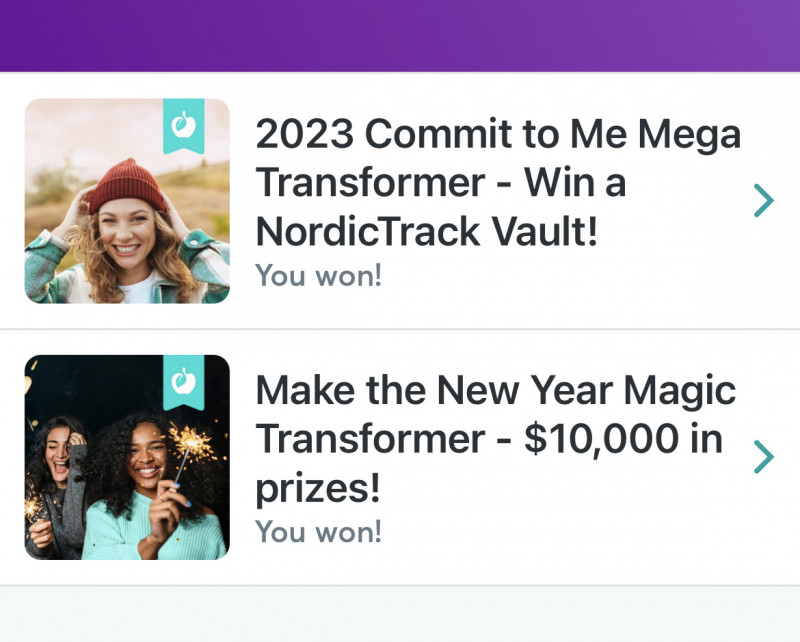Click the empty area below the challenge list
Screen dimensions: 800x642
point(400,614)
